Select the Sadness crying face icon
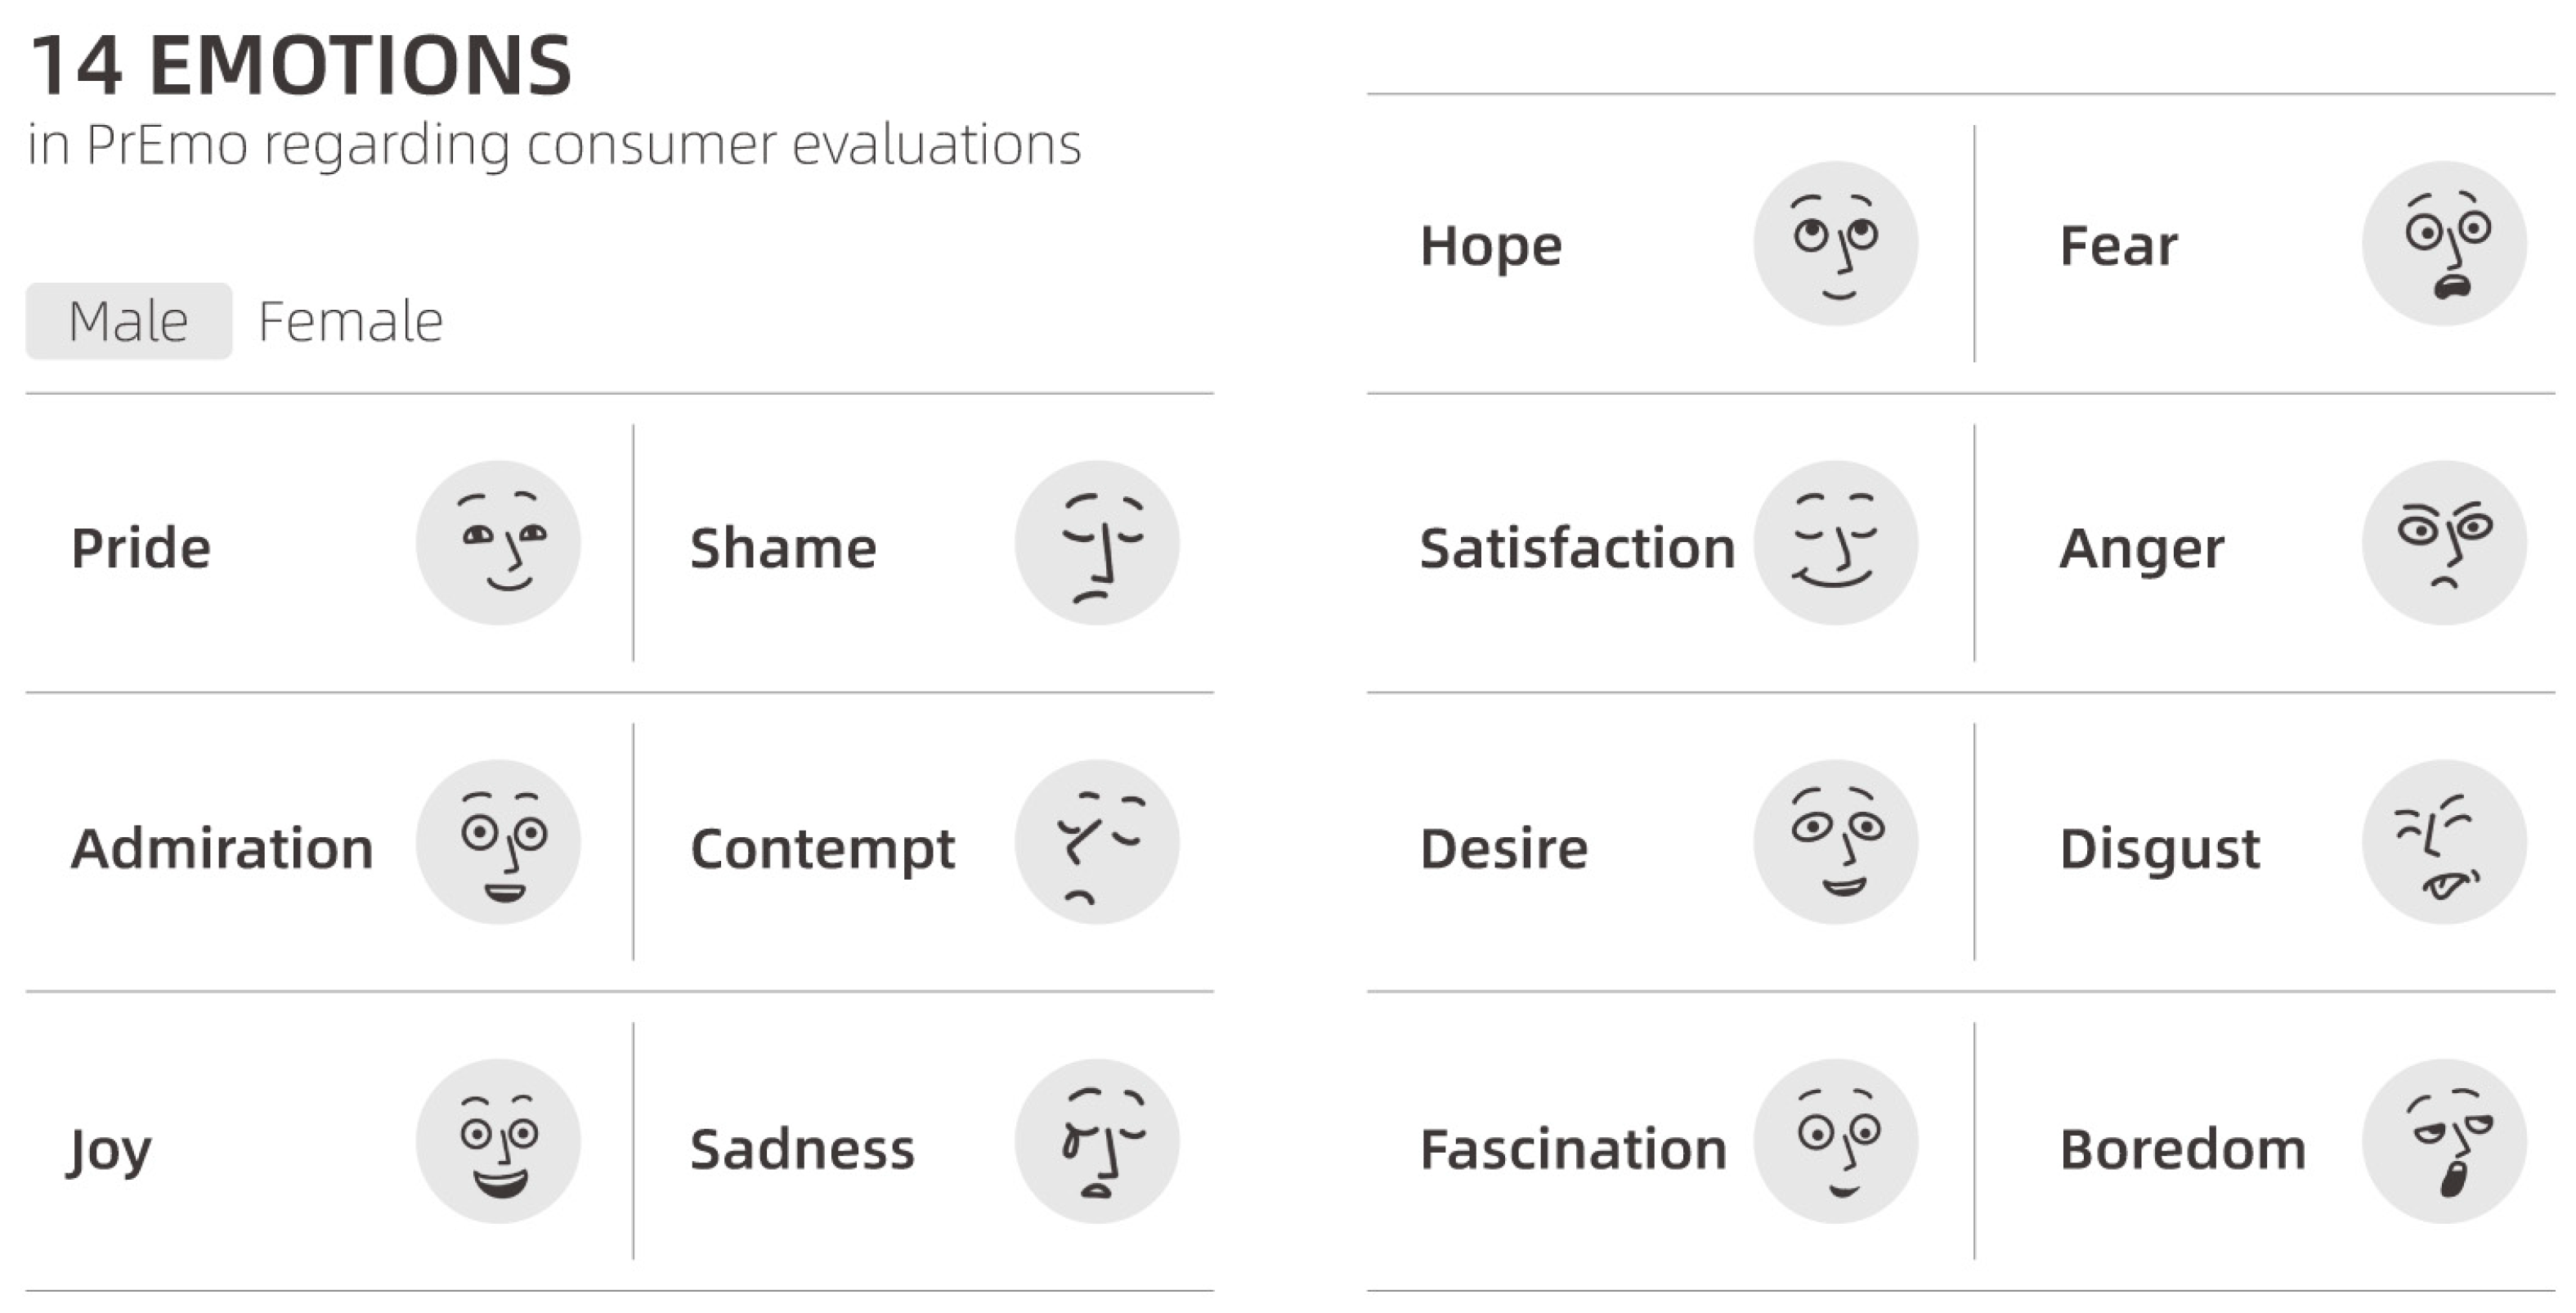The height and width of the screenshot is (1313, 2576). pos(1097,1141)
